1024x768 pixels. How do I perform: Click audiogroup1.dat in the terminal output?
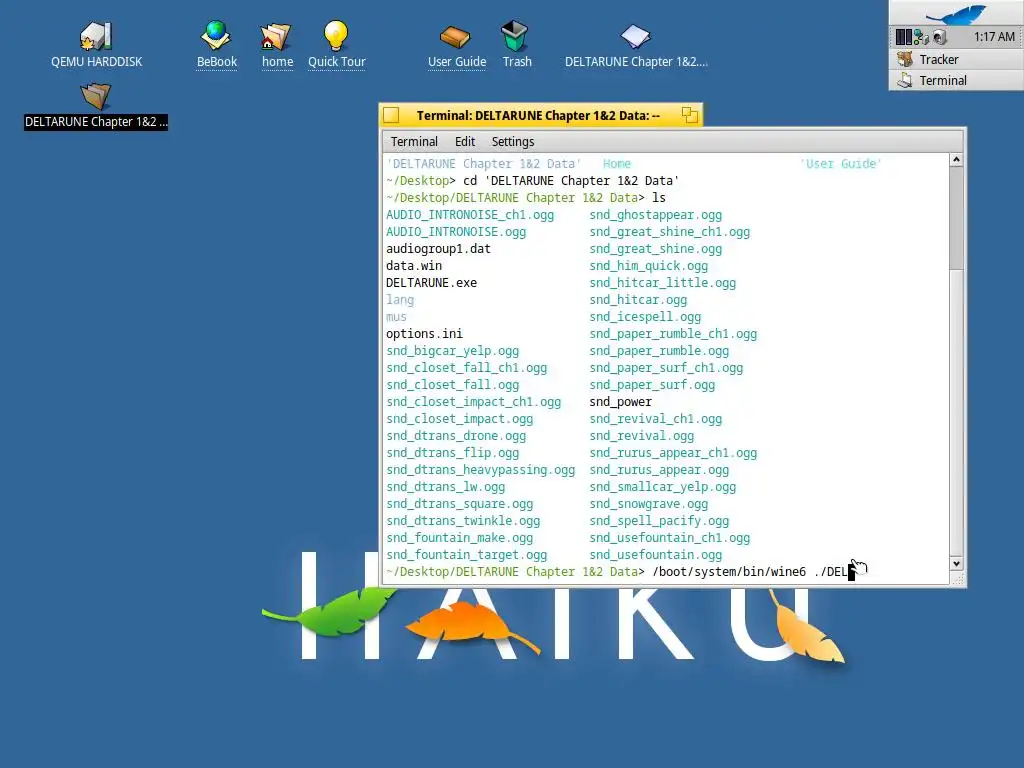coord(438,249)
